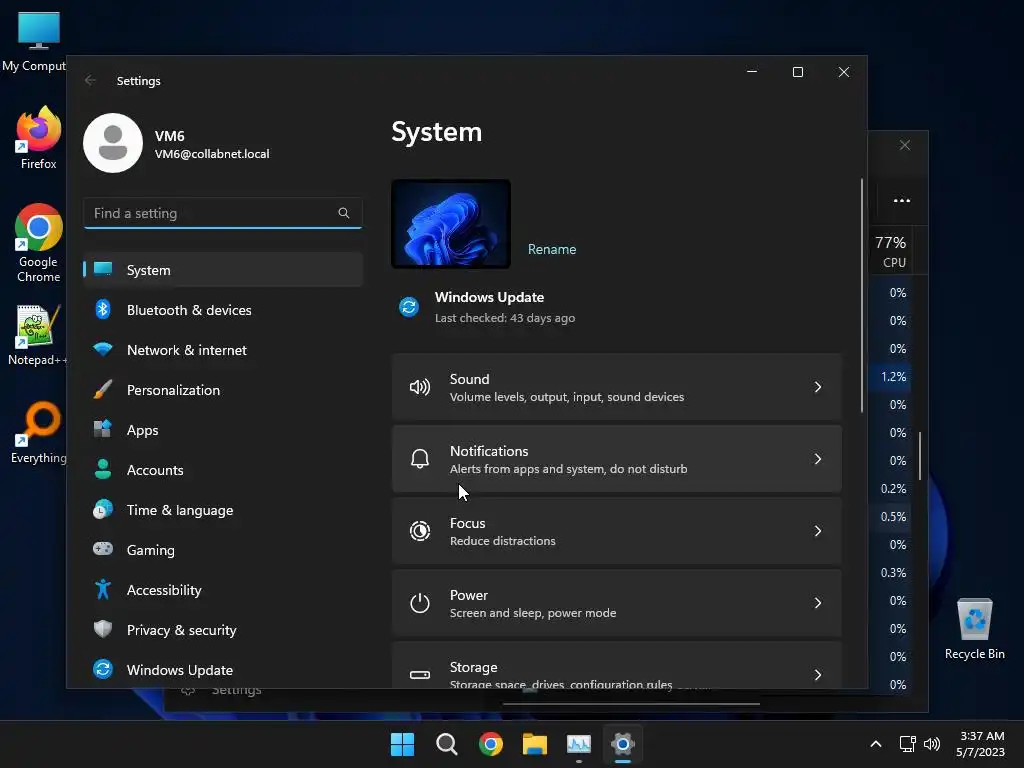Expand the Power settings chevron
The image size is (1024, 768).
click(x=818, y=603)
